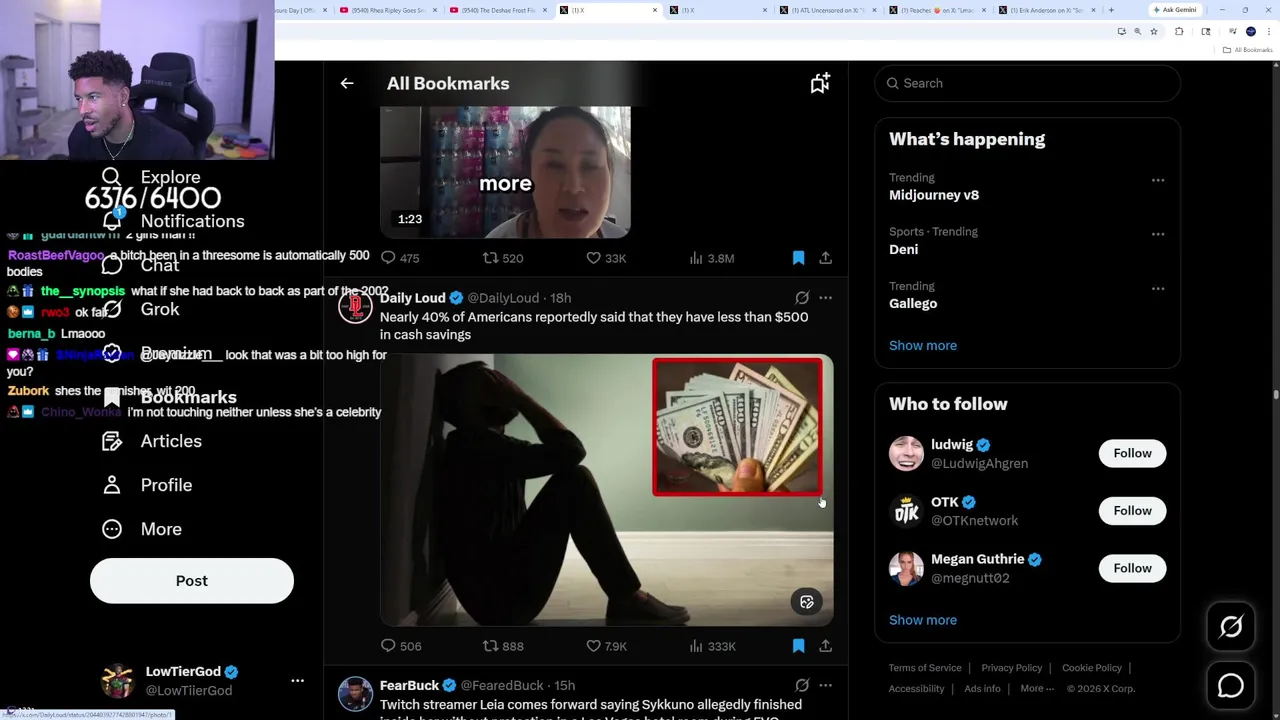1280x720 pixels.
Task: Open More menu in the sidebar
Action: click(142, 529)
